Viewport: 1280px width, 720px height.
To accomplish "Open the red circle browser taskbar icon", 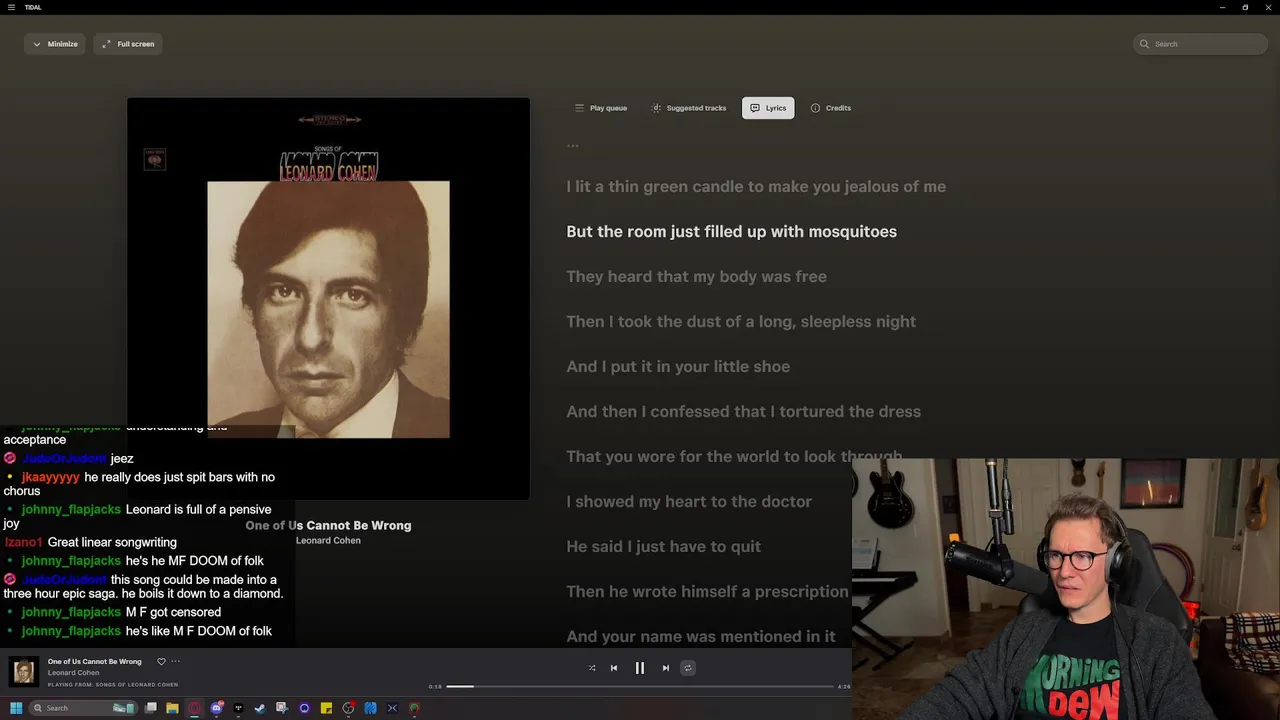I will 194,708.
